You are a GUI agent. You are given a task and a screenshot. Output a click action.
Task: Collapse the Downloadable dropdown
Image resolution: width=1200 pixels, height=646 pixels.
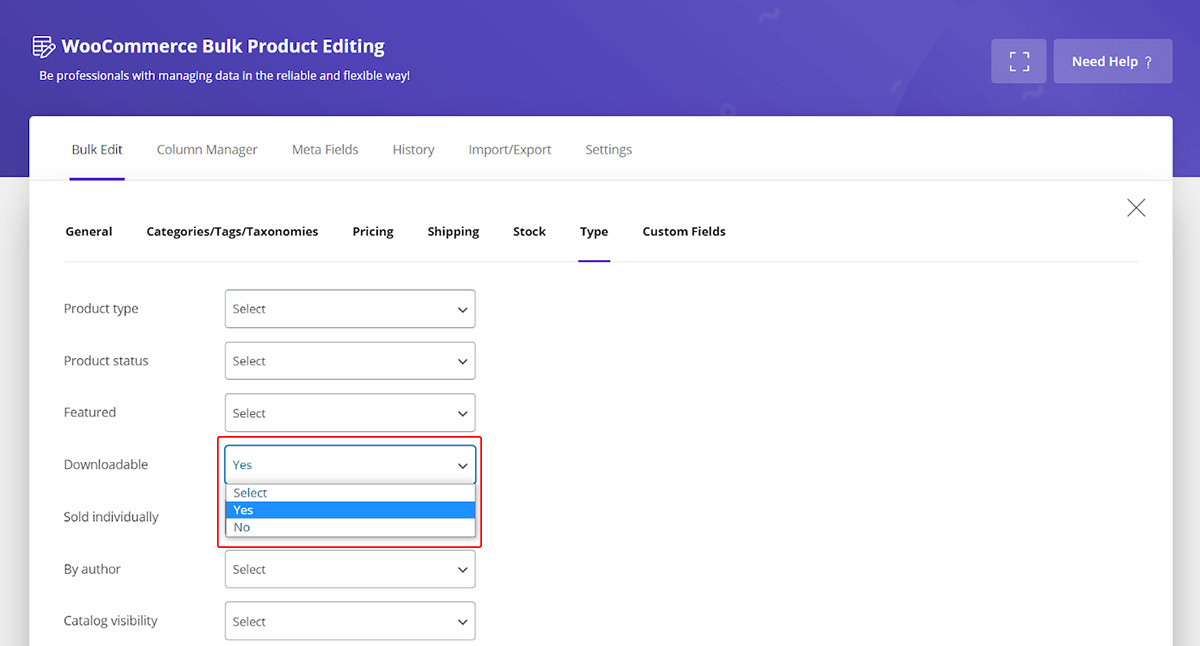point(350,465)
